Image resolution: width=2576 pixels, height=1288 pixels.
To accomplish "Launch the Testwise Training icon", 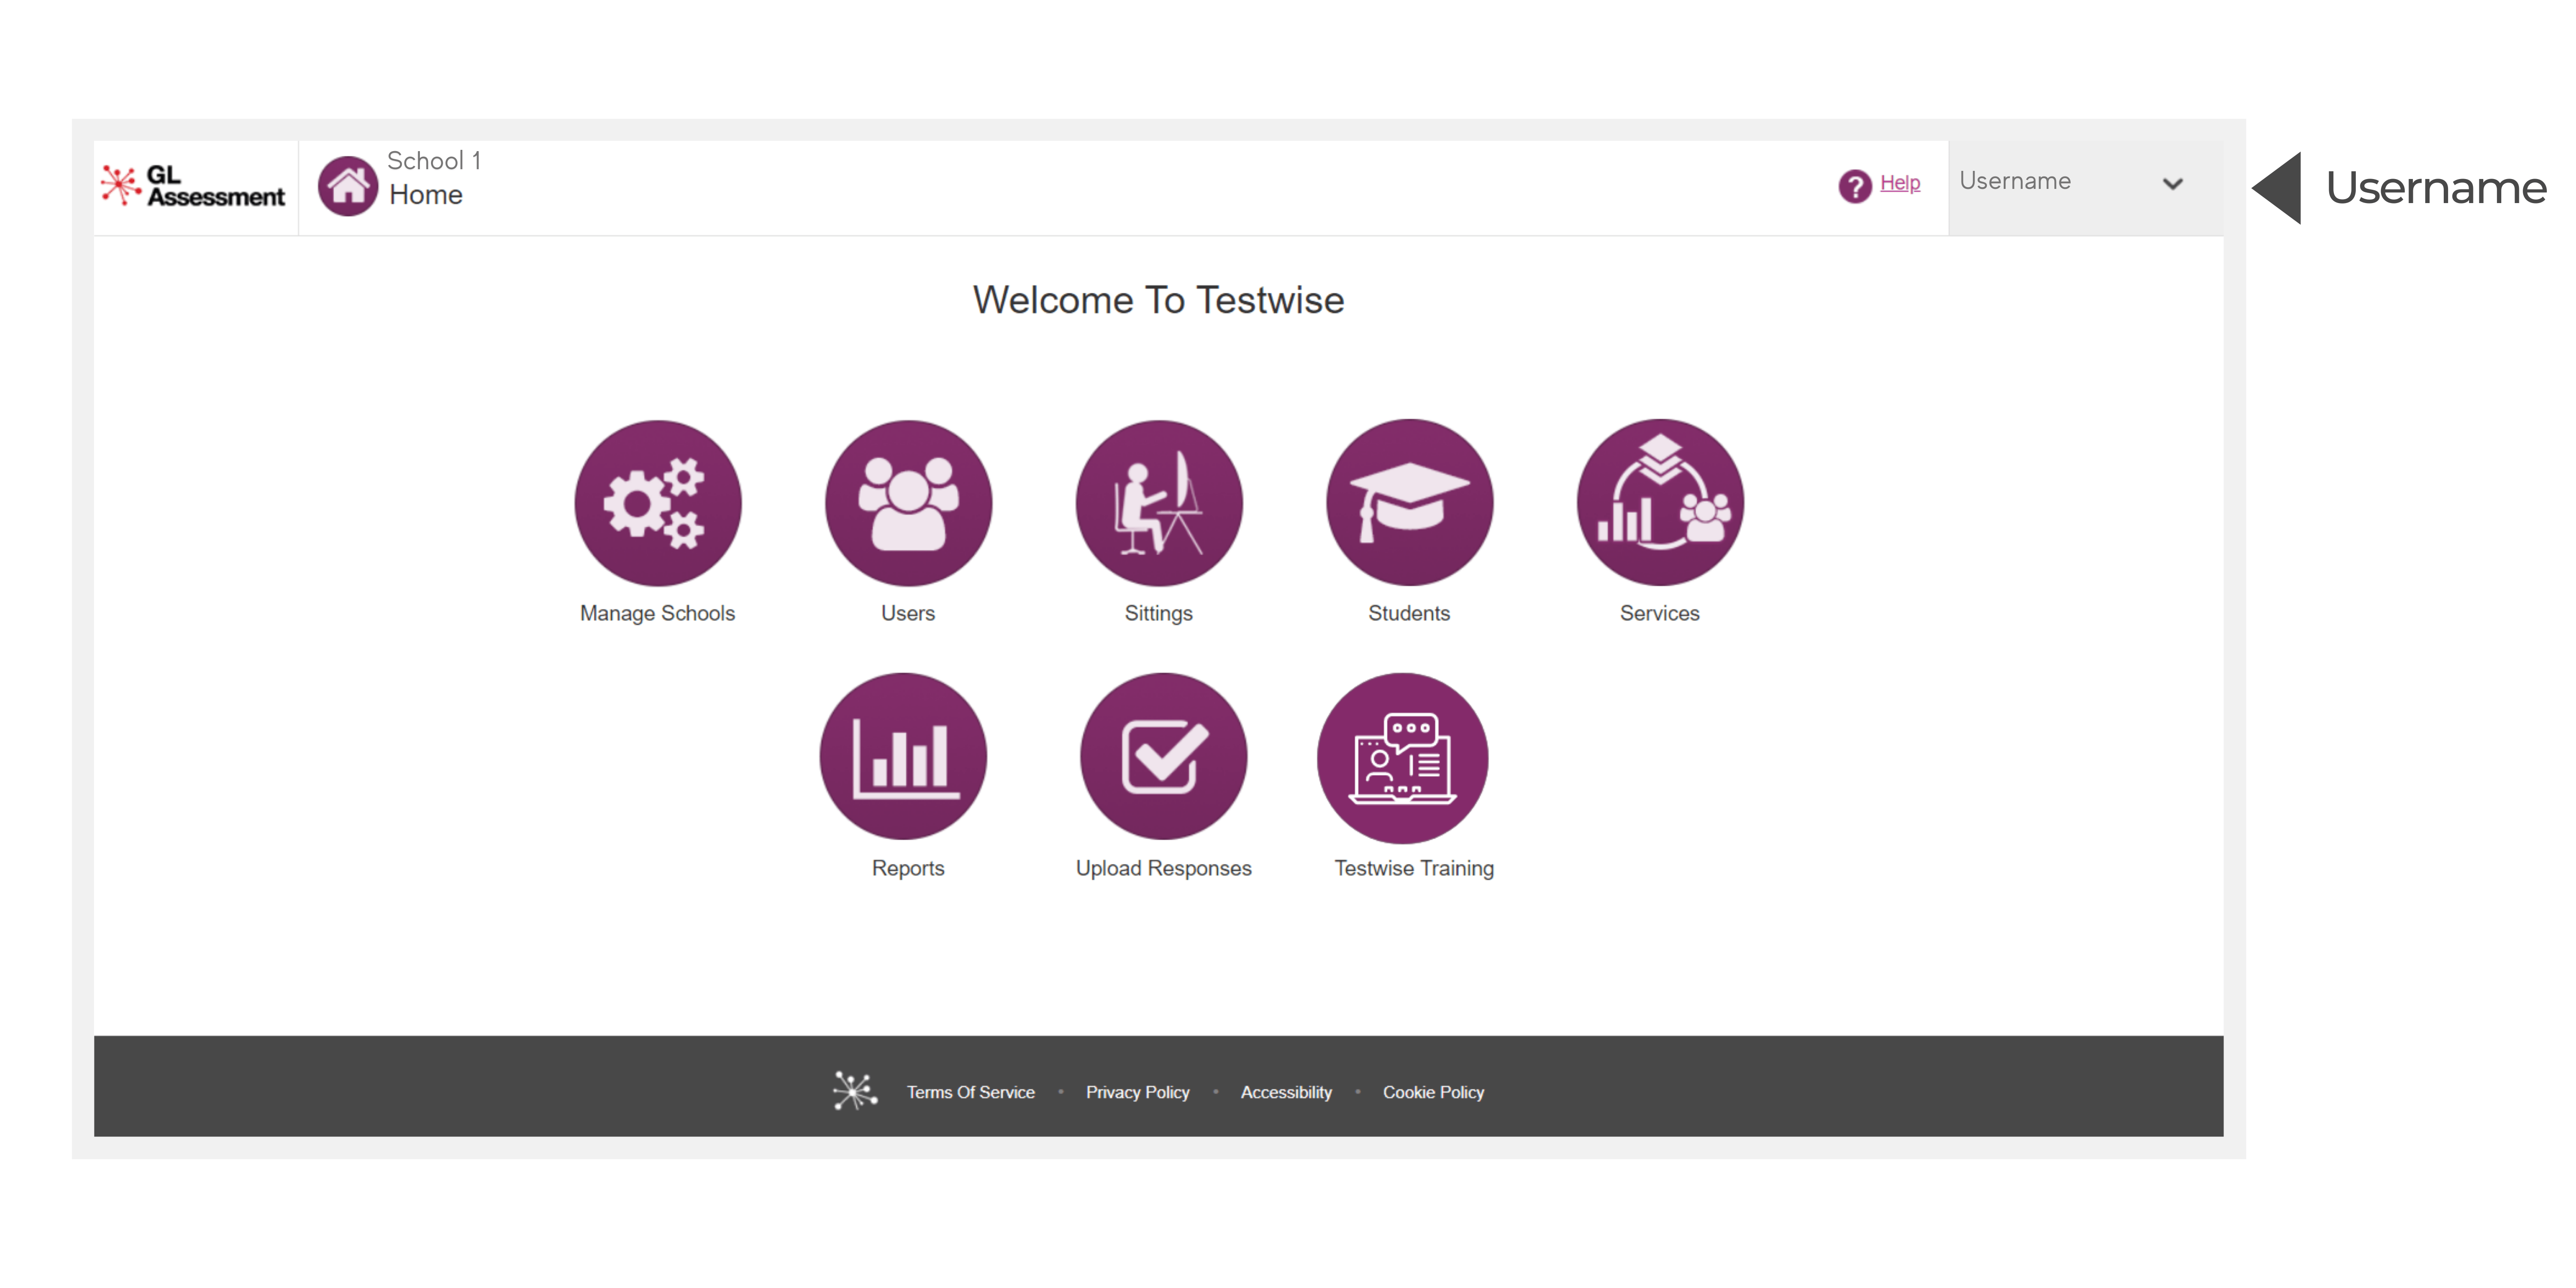I will pos(1402,757).
